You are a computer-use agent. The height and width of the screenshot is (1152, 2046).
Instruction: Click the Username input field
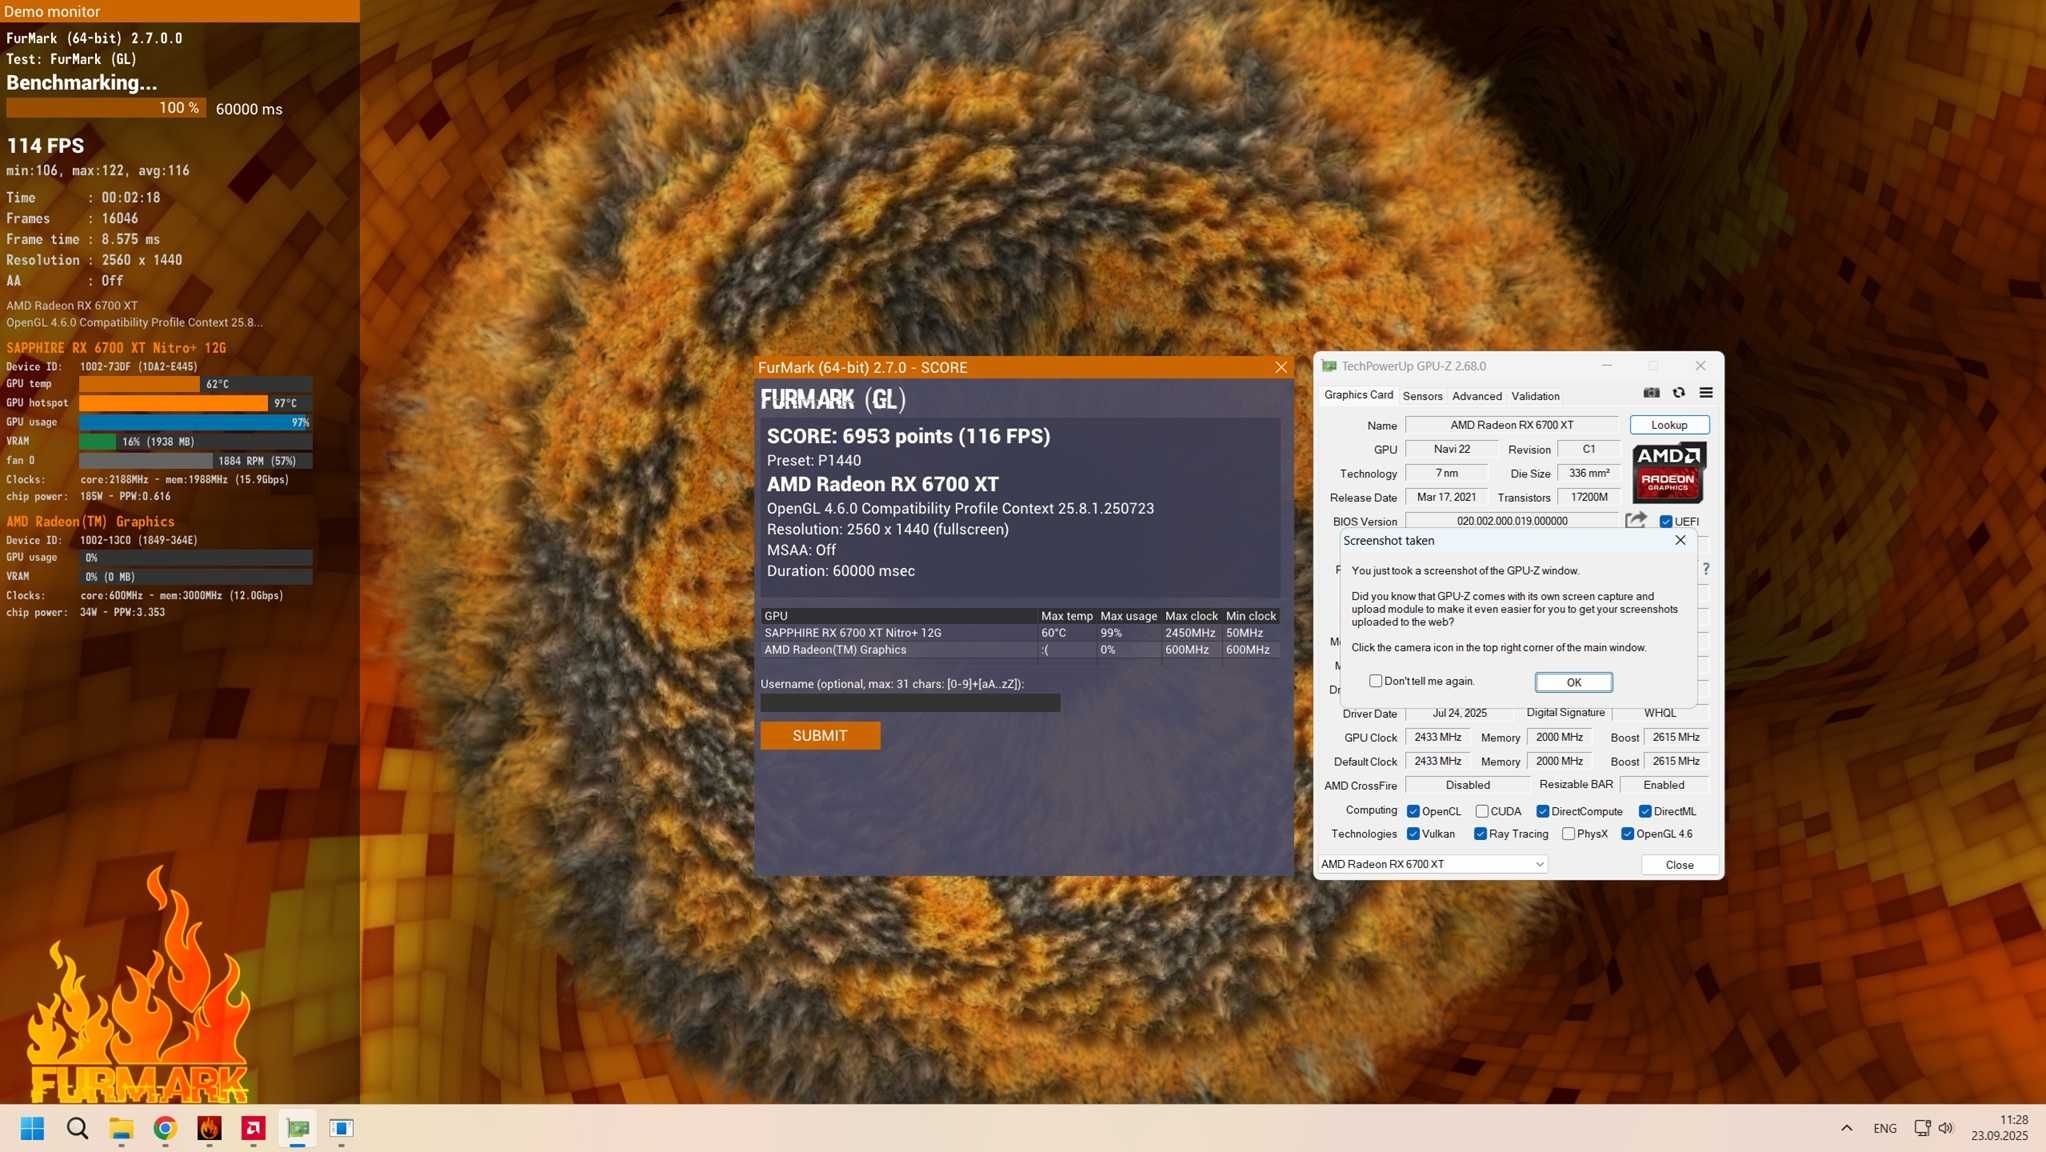910,703
